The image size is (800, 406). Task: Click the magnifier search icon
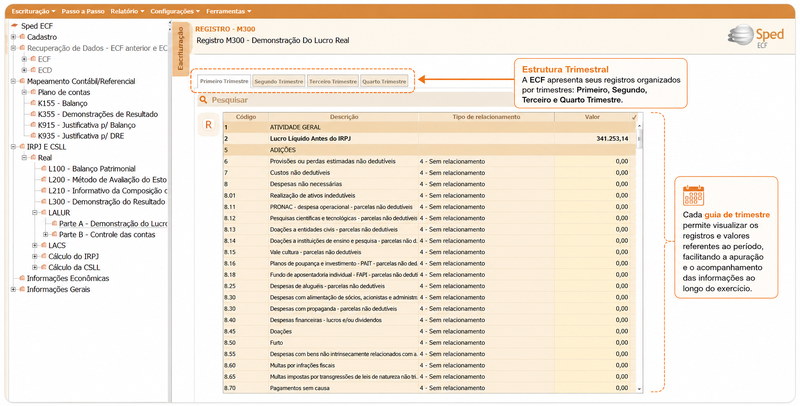click(203, 100)
